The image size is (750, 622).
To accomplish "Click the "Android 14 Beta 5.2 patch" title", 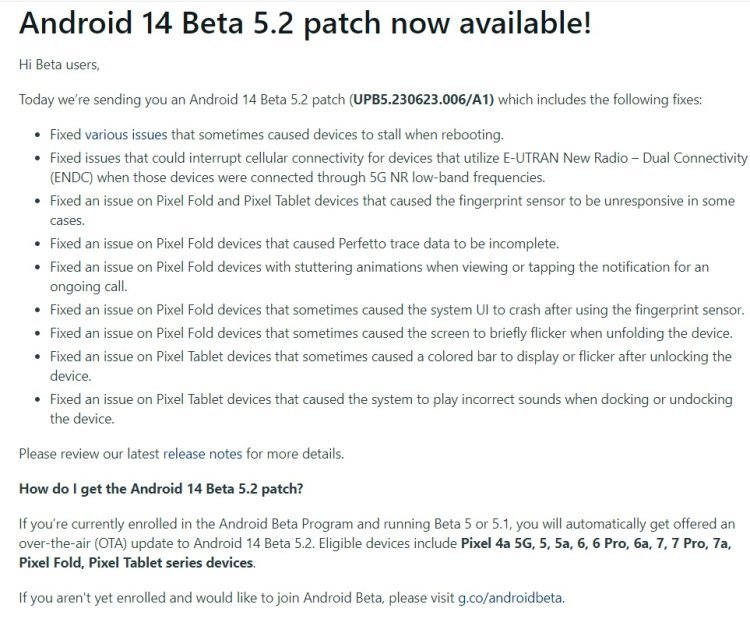I will (x=305, y=22).
